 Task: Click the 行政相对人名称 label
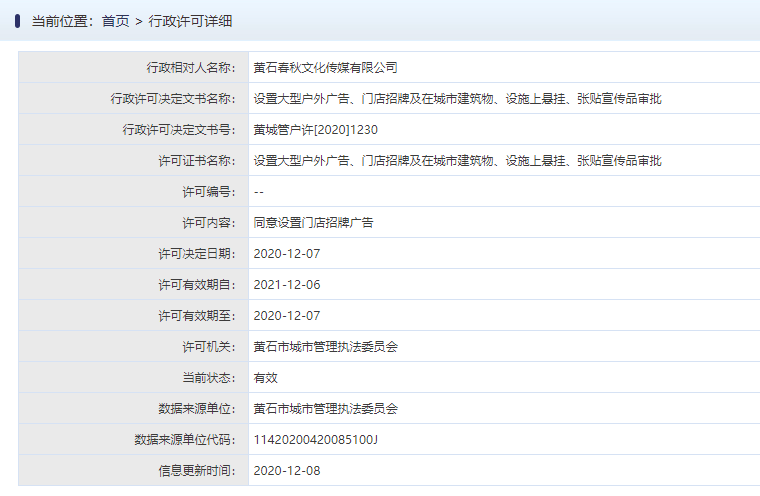191,68
